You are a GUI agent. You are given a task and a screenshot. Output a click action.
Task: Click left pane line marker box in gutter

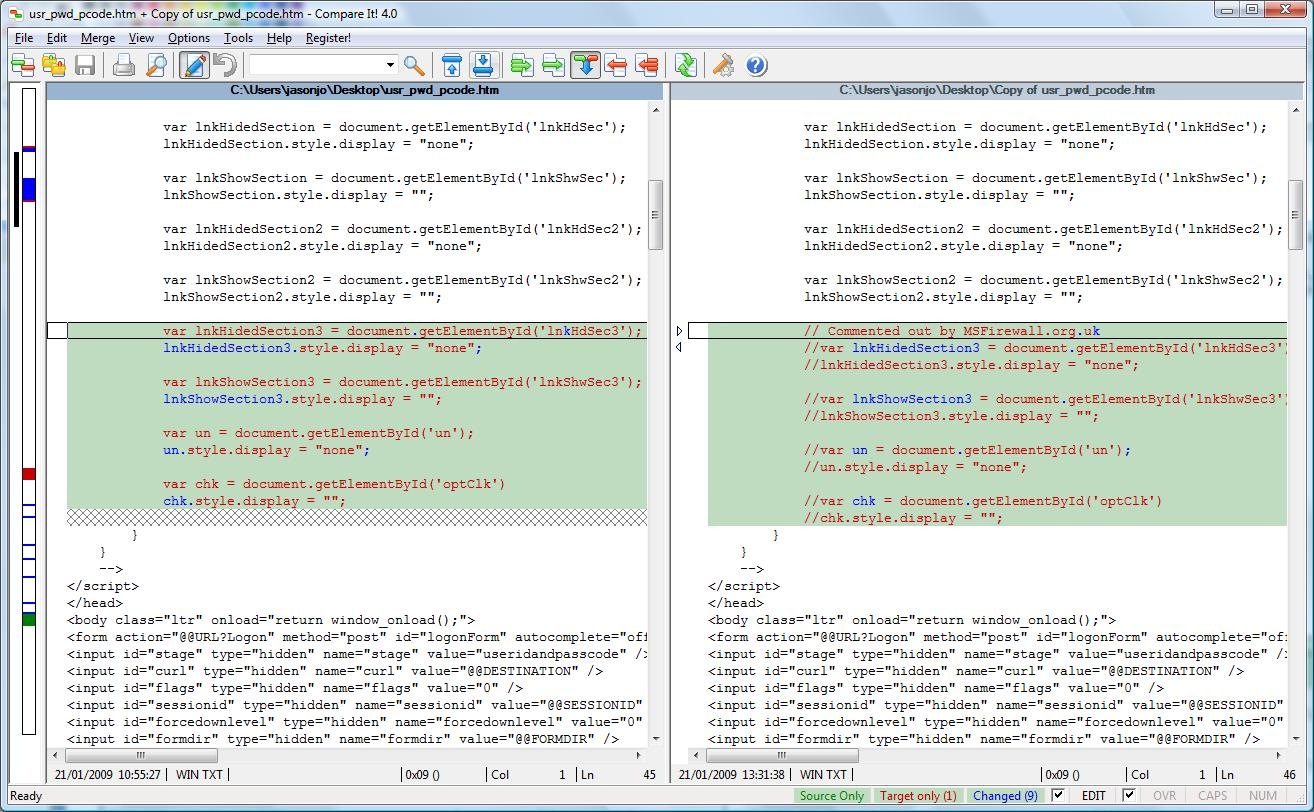(x=57, y=331)
